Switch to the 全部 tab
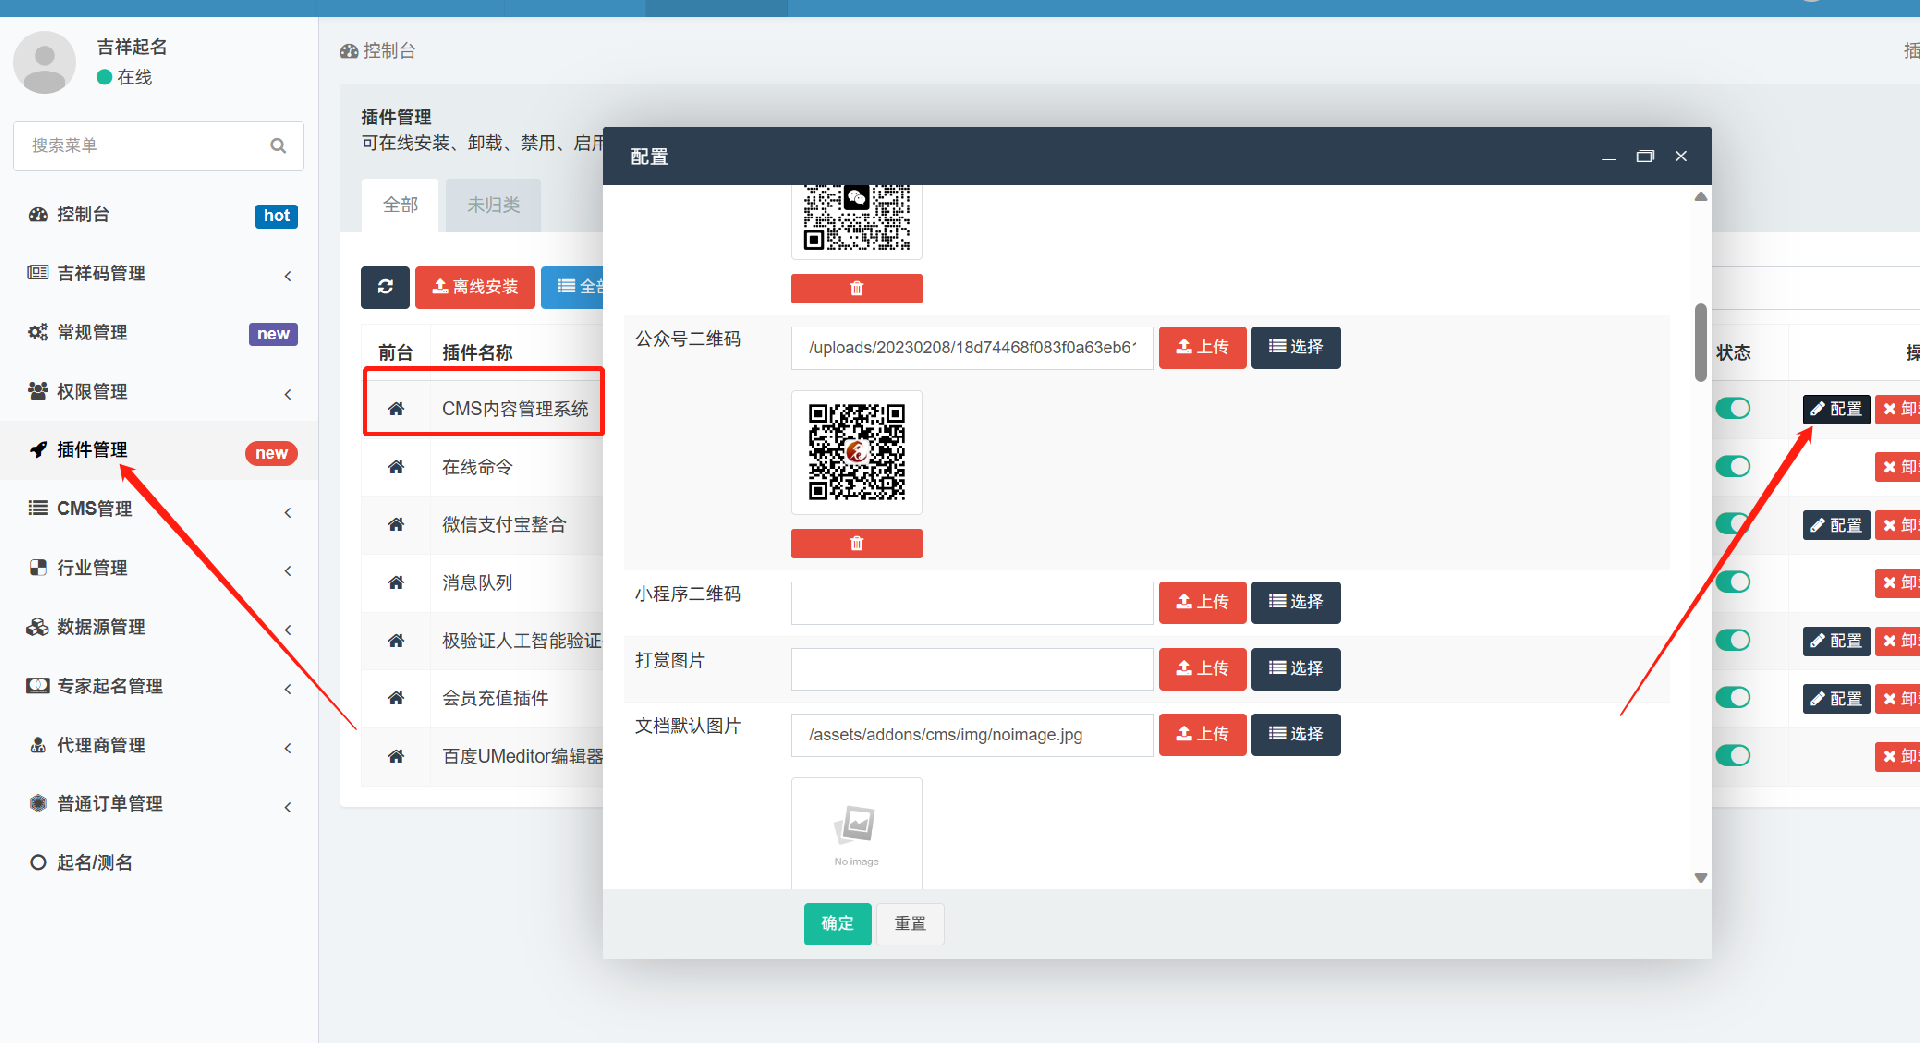 (x=400, y=205)
